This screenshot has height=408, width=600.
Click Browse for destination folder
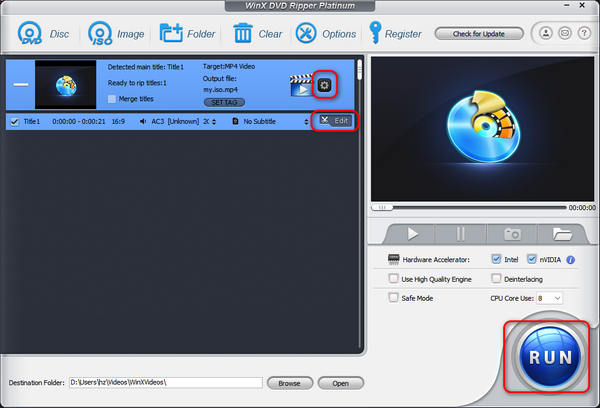[289, 383]
